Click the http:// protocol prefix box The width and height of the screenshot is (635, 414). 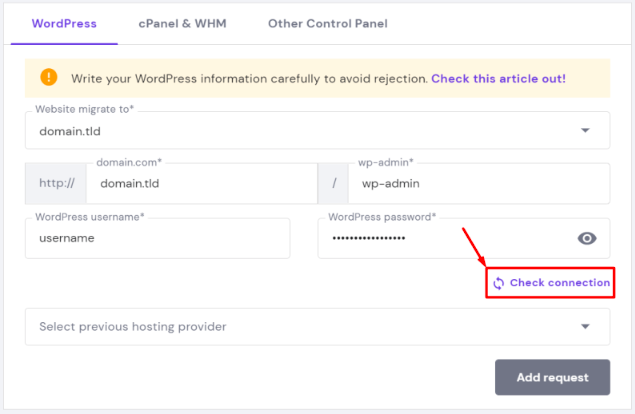[56, 184]
